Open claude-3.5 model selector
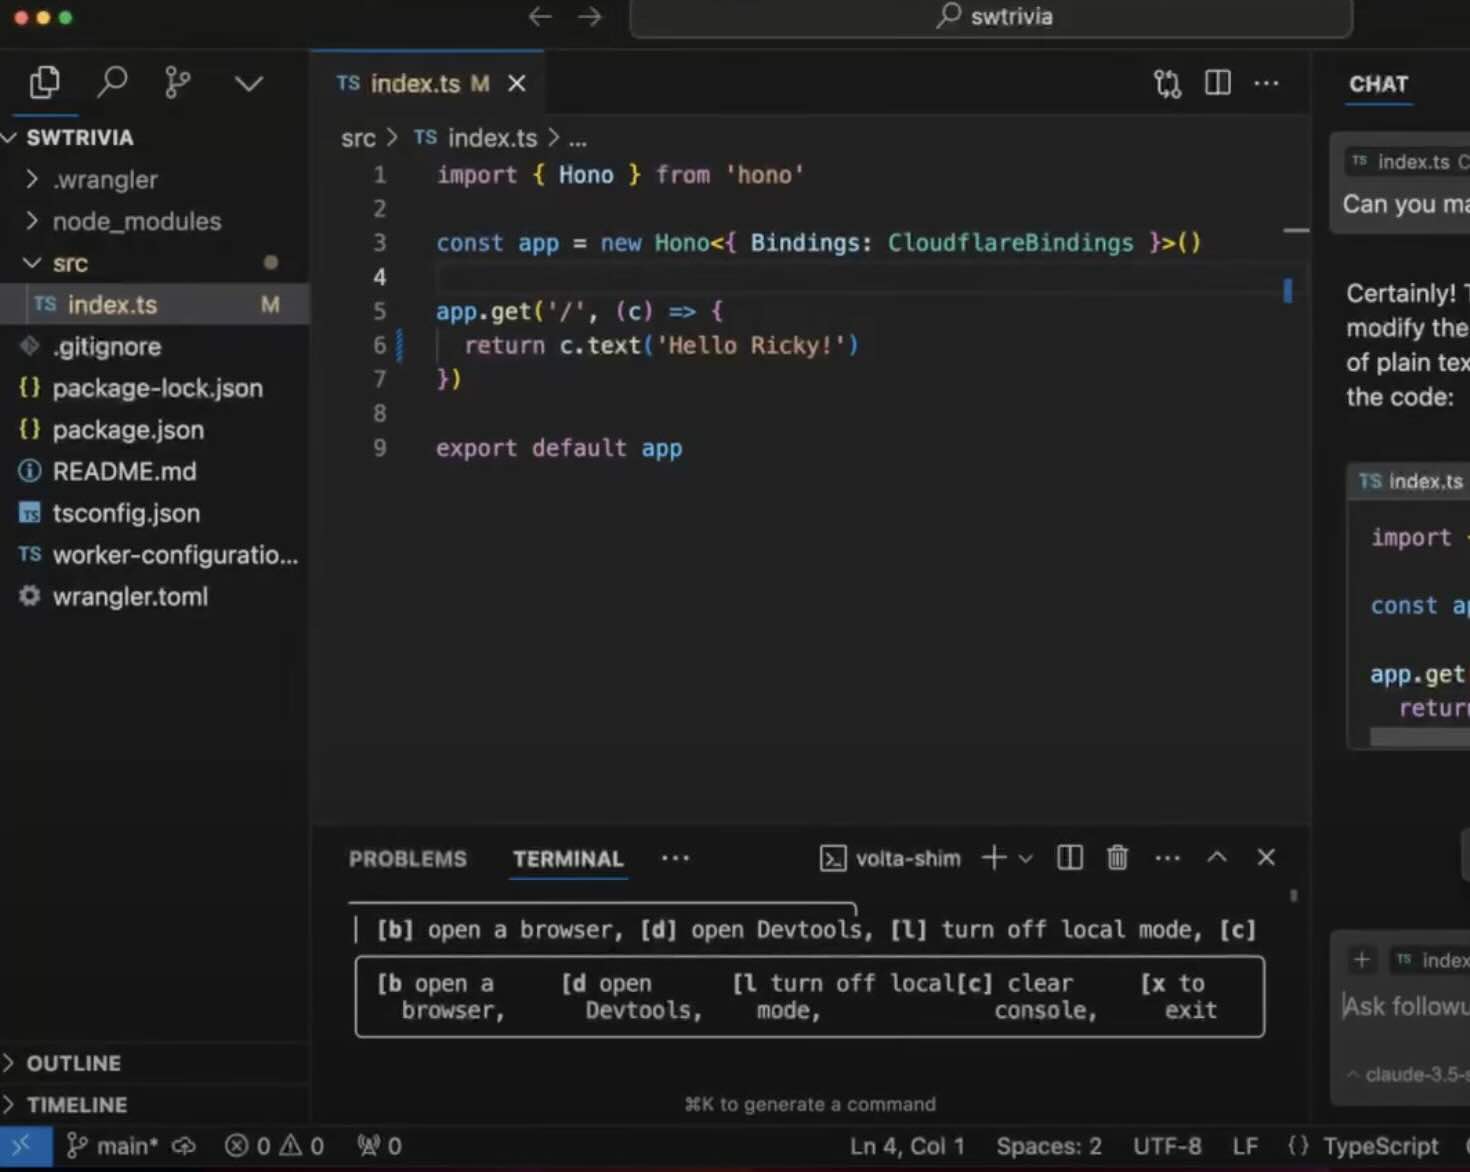Screen dimensions: 1470x1172 pos(1408,1075)
